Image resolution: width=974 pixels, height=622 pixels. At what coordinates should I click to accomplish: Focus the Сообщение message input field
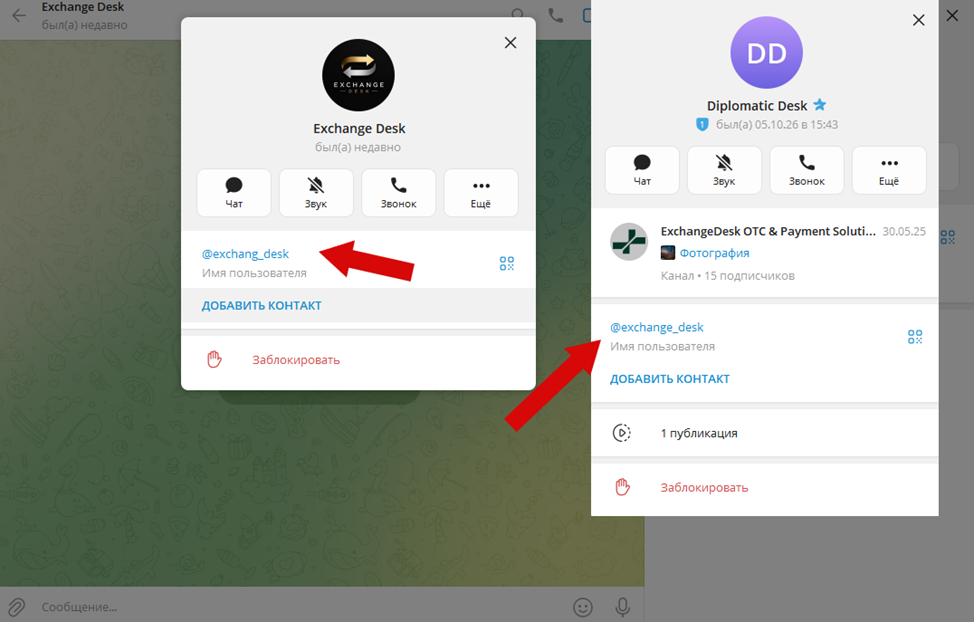tap(301, 606)
